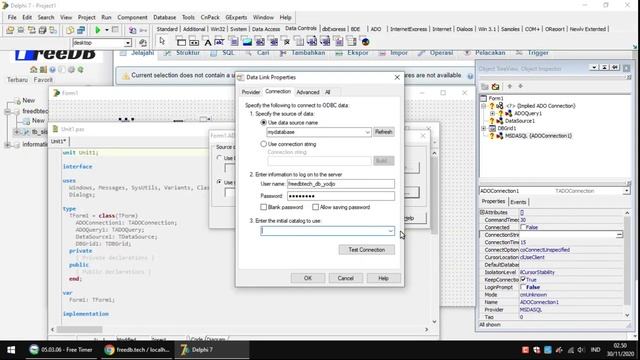Click Cancel in Data Link Properties
The height and width of the screenshot is (360, 640).
(345, 278)
